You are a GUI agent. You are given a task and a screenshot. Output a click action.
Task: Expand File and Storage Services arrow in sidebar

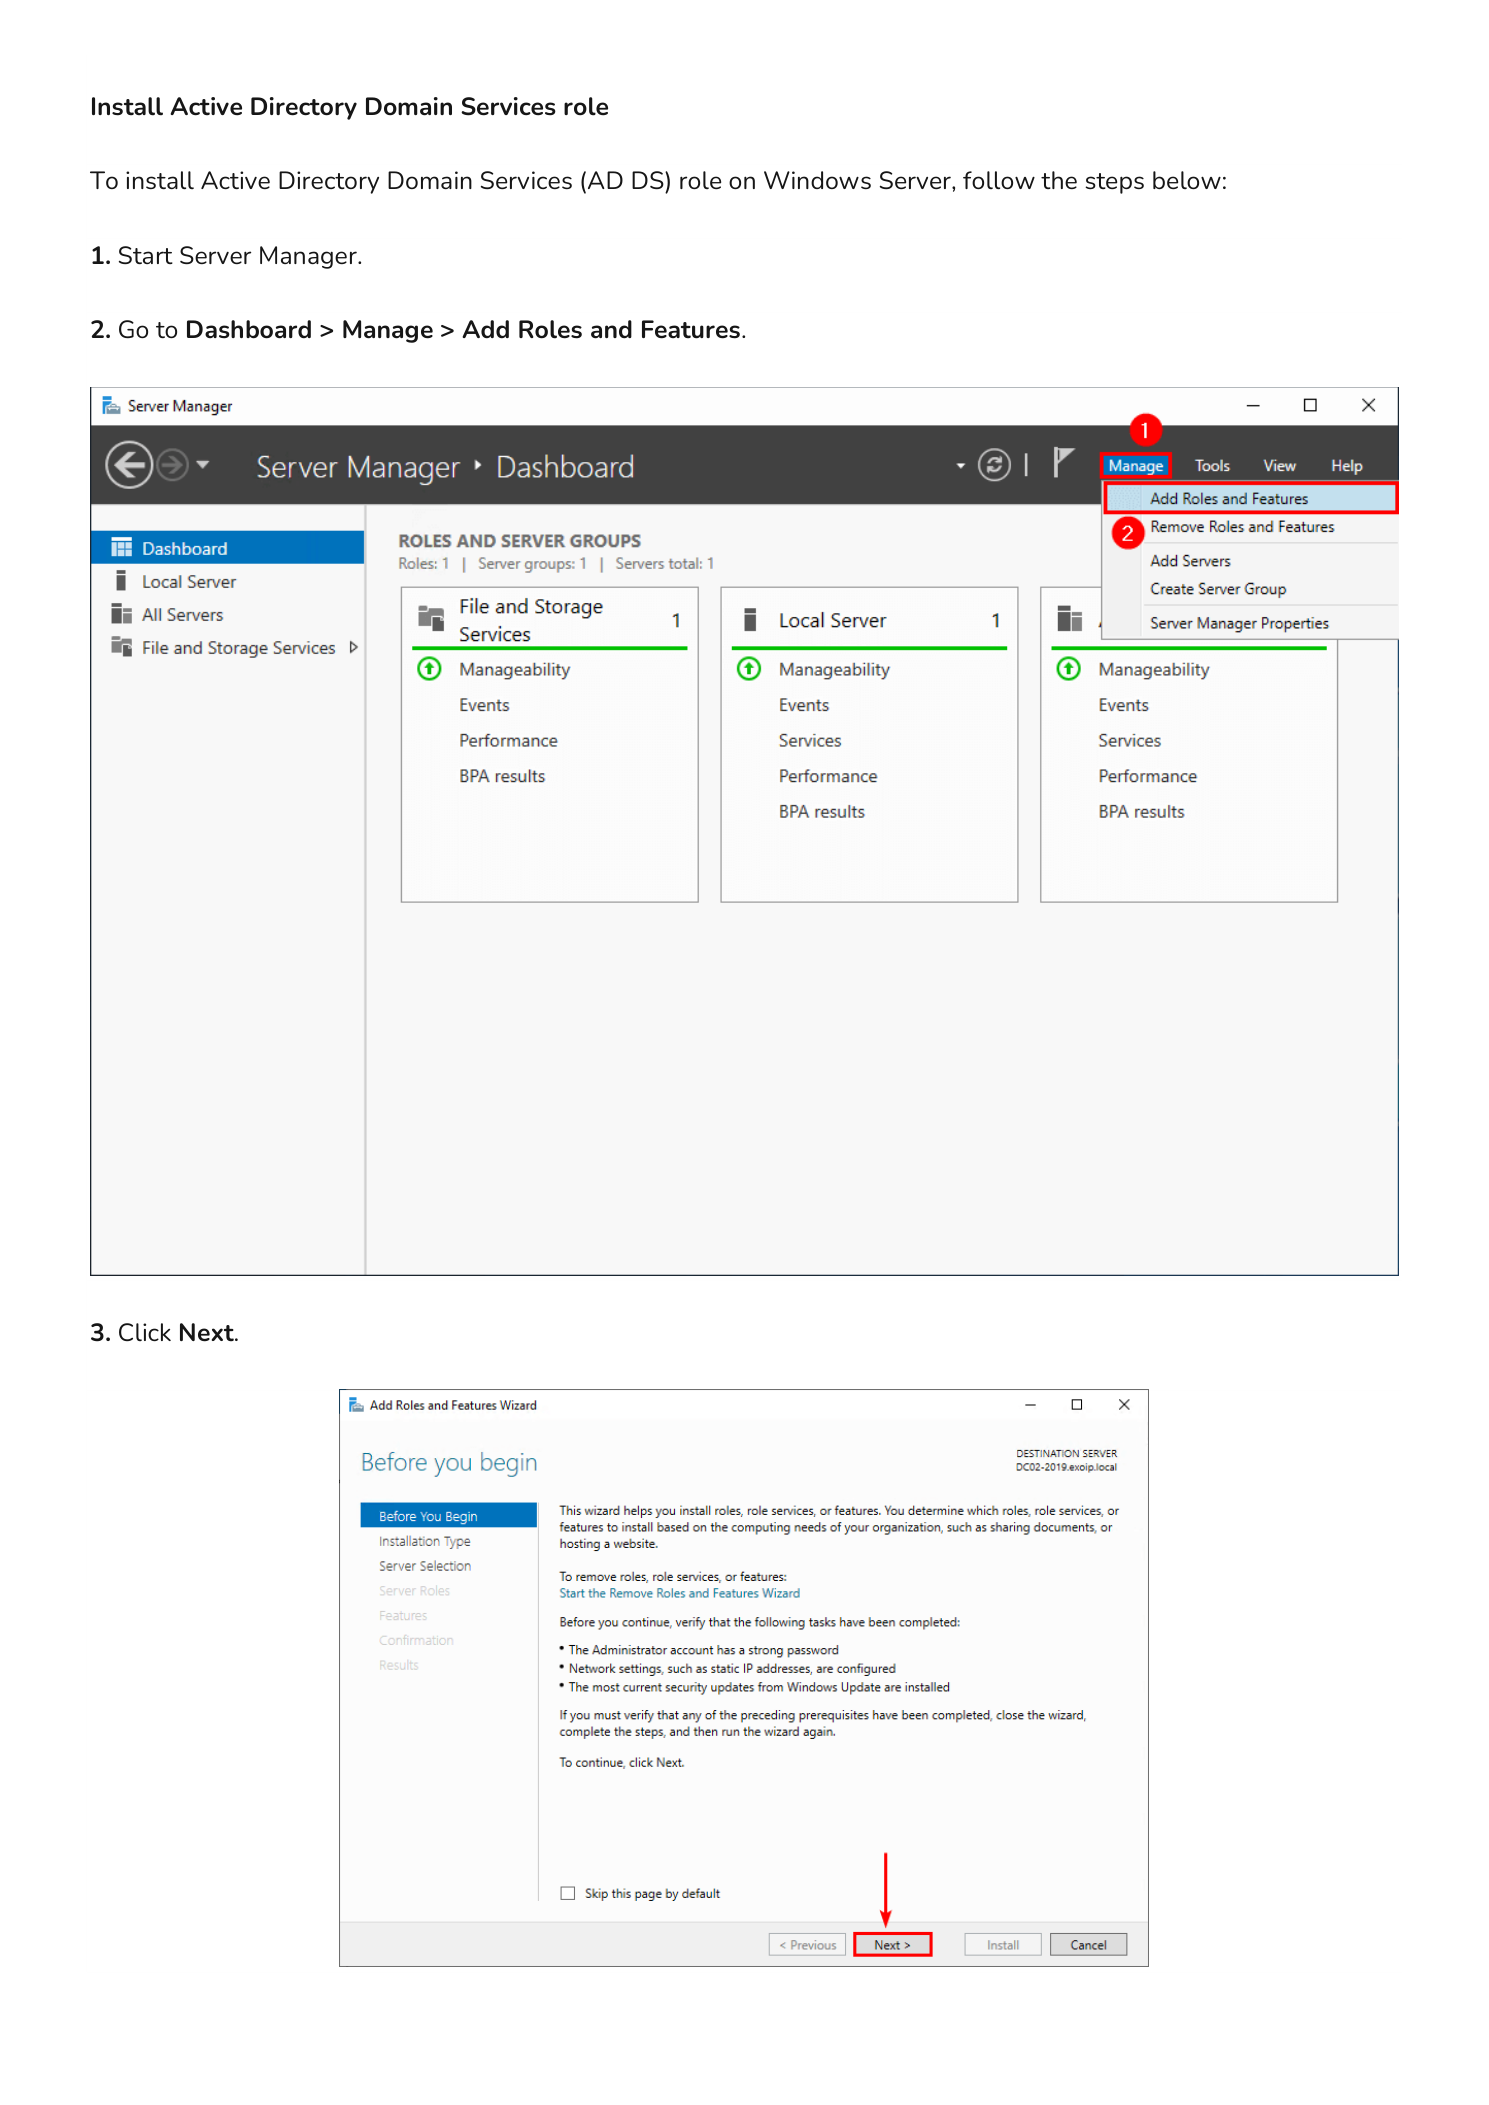353,647
